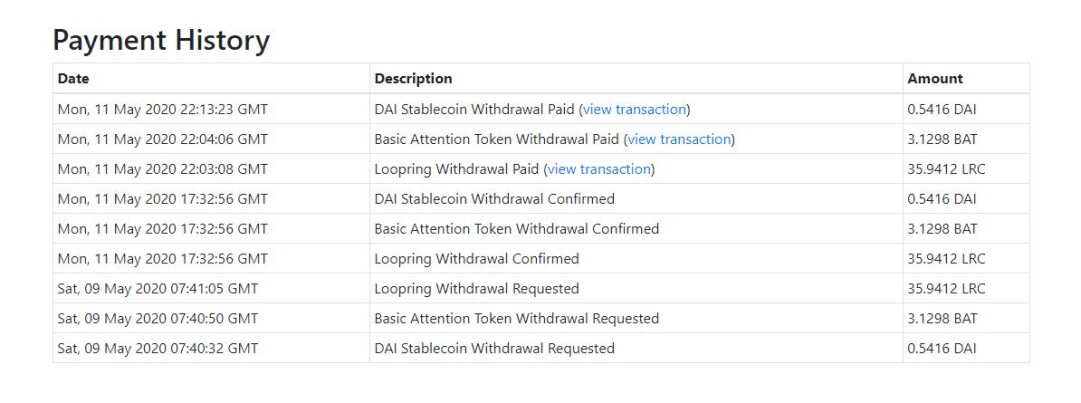Select DAI Stablecoin Withdrawal Confirmed row text
Image resolution: width=1081 pixels, height=403 pixels.
494,199
